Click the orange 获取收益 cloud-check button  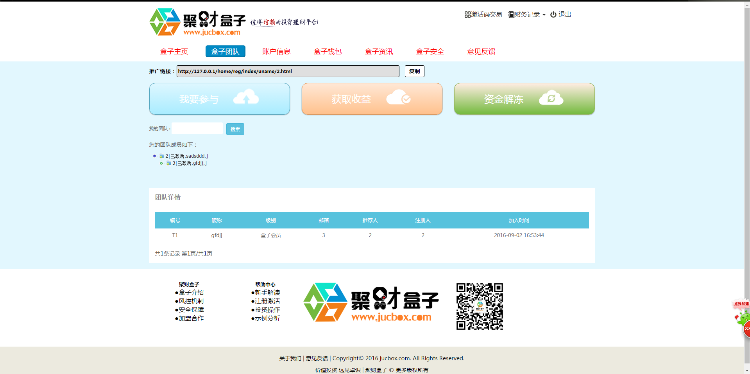[372, 99]
